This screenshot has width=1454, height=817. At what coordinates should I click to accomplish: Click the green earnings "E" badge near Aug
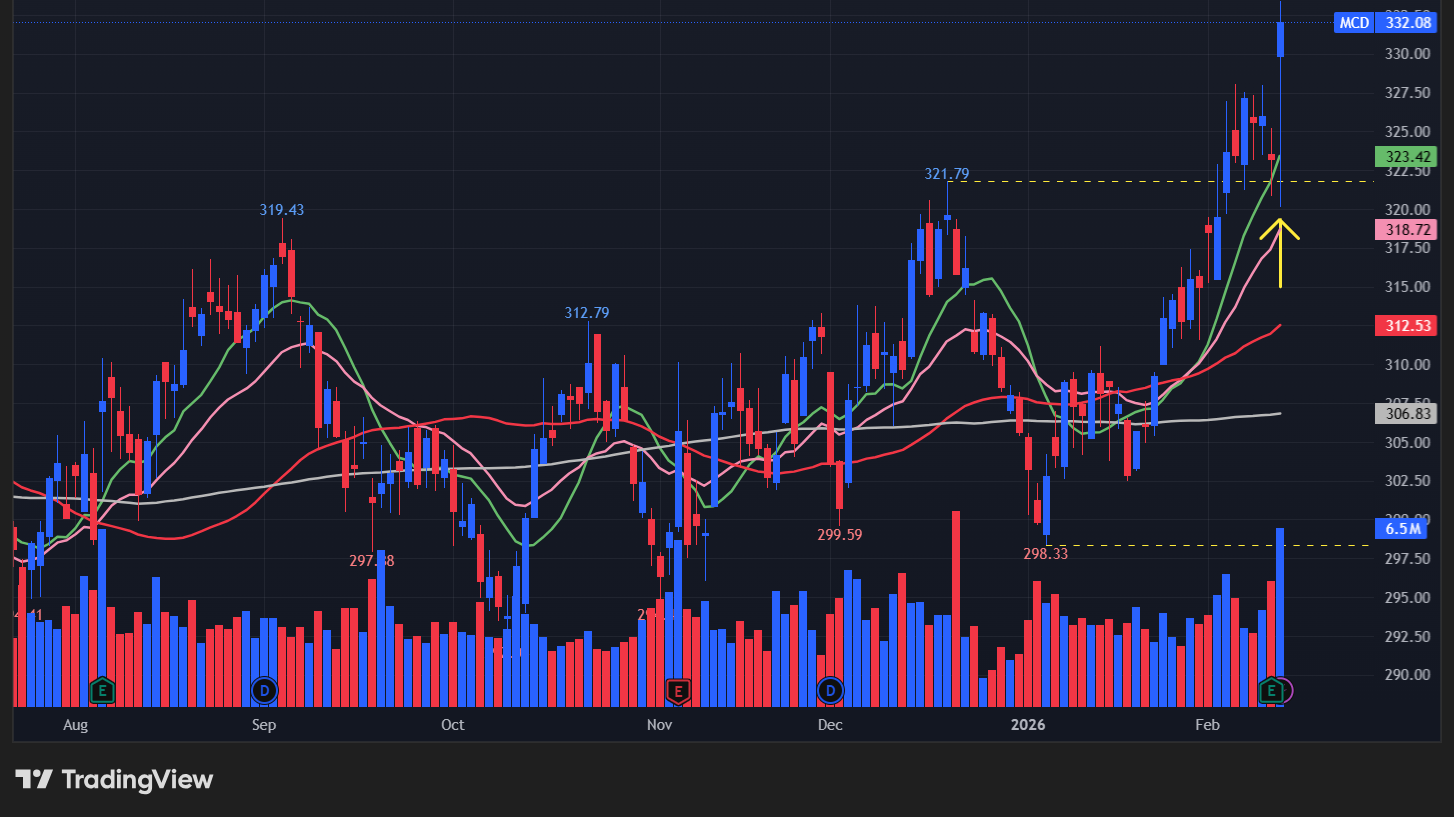point(101,690)
